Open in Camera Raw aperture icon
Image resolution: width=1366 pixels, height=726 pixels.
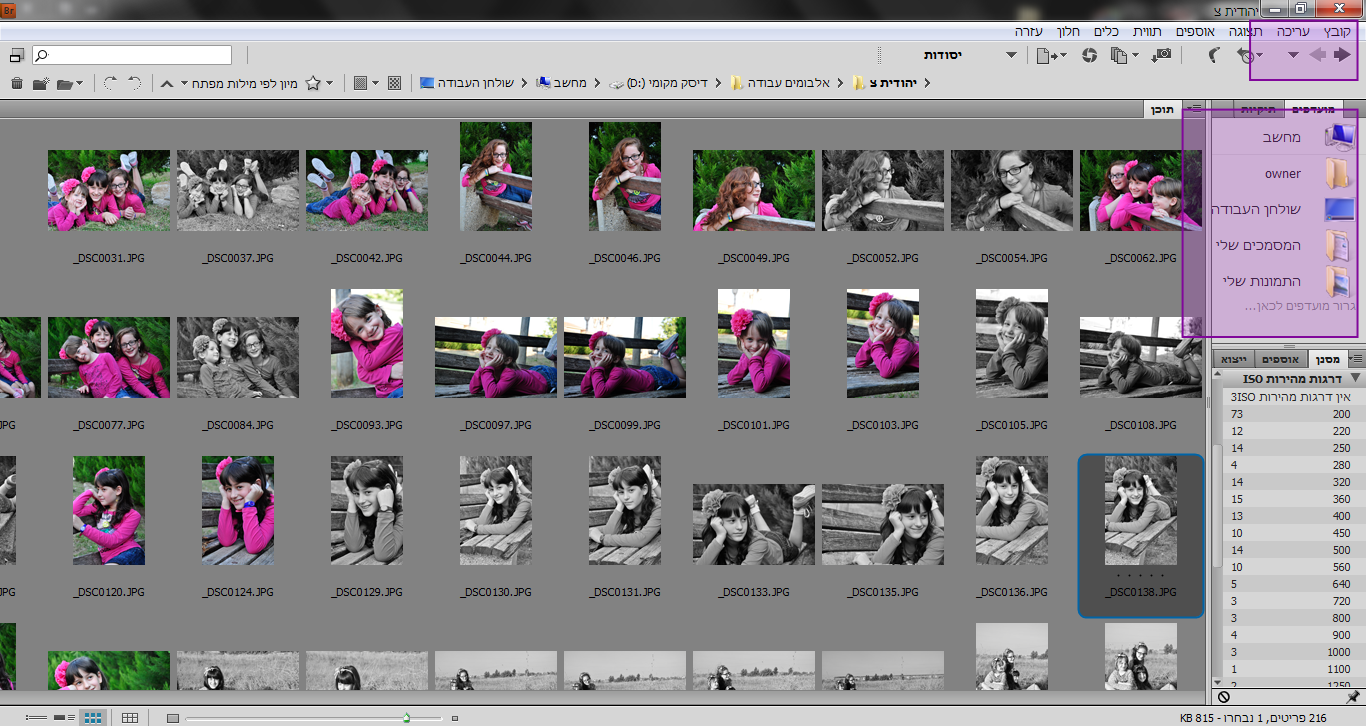1089,55
